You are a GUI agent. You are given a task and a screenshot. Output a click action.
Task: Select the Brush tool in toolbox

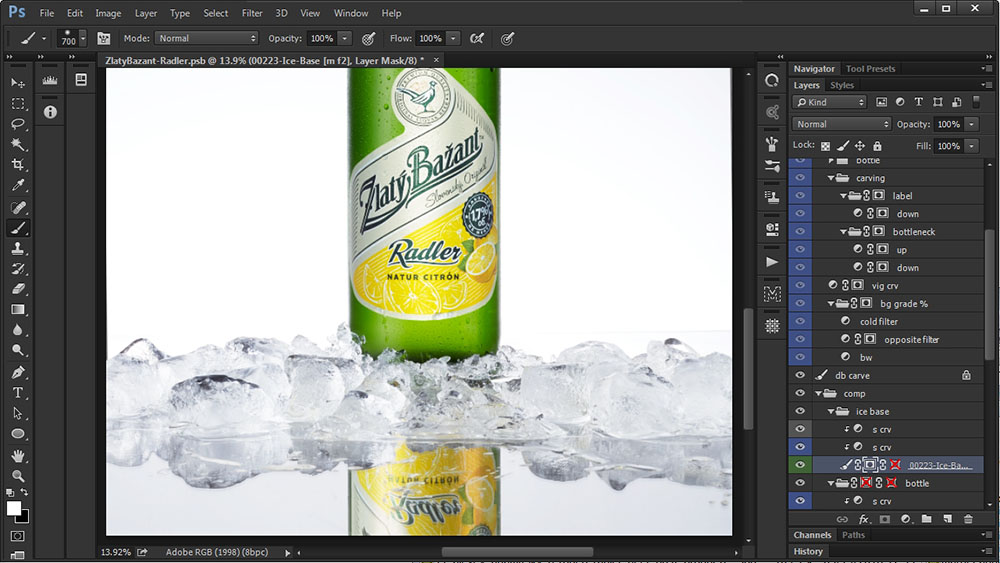18,228
